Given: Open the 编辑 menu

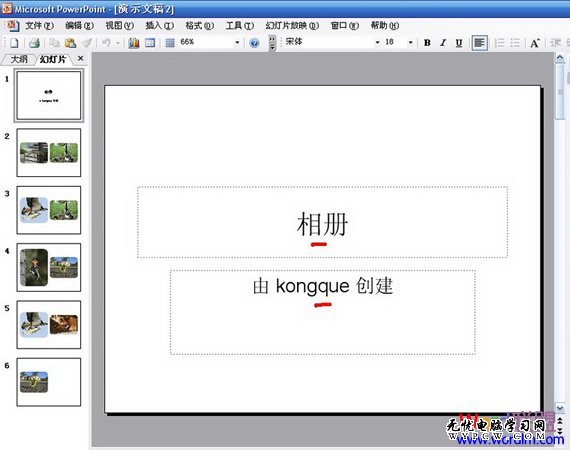Looking at the screenshot, I should (79, 25).
